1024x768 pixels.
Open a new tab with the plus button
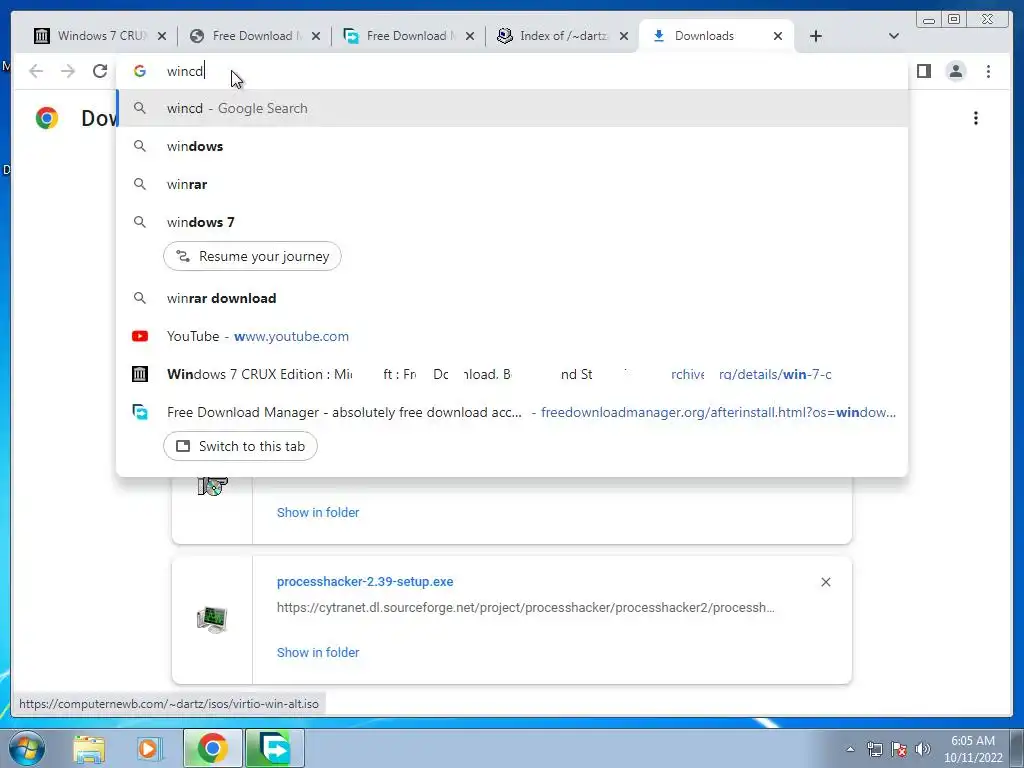coord(816,36)
